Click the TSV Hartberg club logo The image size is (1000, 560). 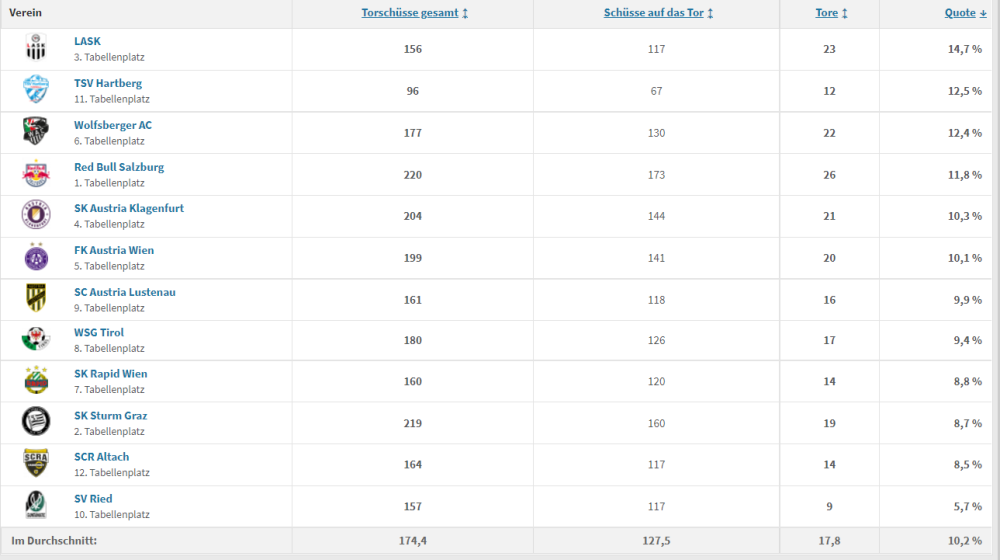coord(36,90)
